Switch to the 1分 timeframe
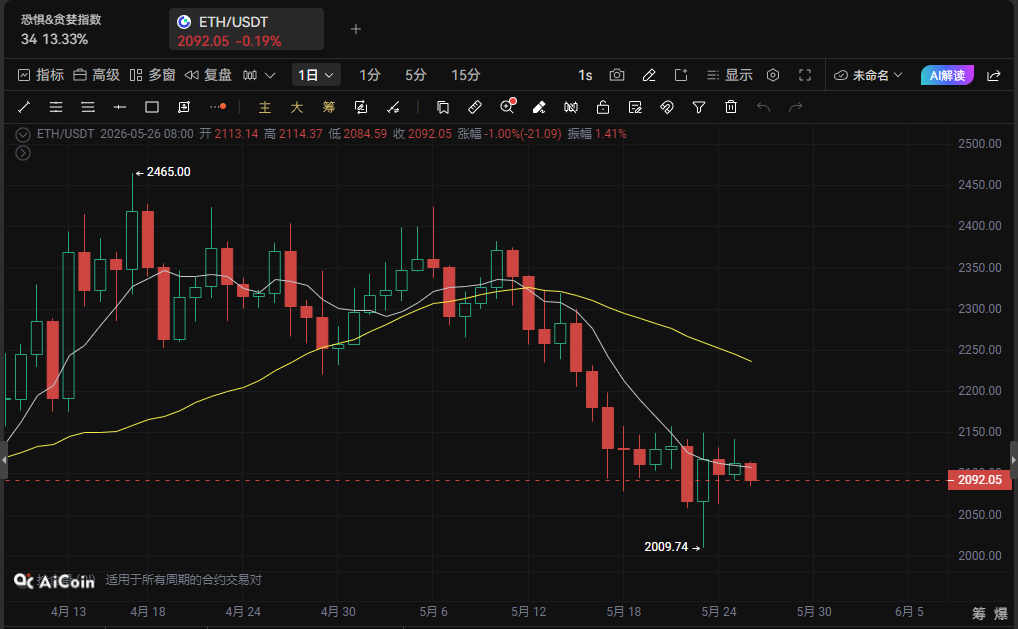Screen dimensions: 1018x629 point(369,75)
